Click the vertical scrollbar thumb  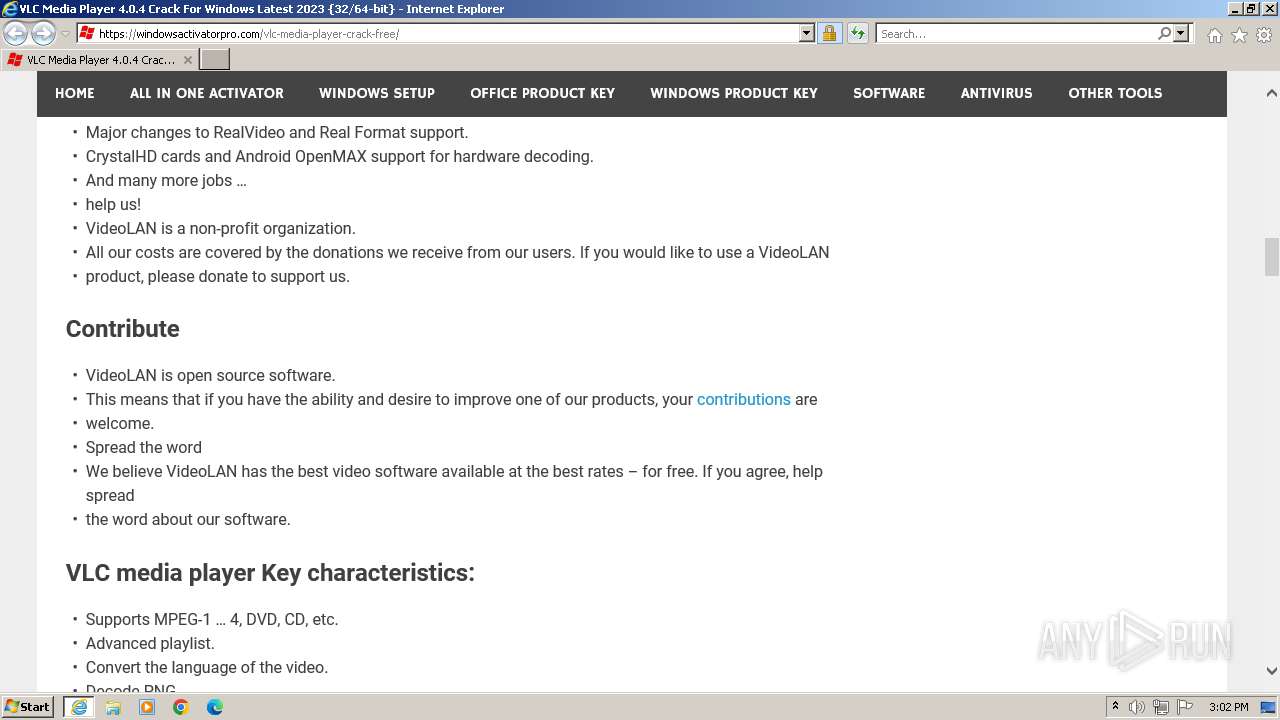[1271, 256]
